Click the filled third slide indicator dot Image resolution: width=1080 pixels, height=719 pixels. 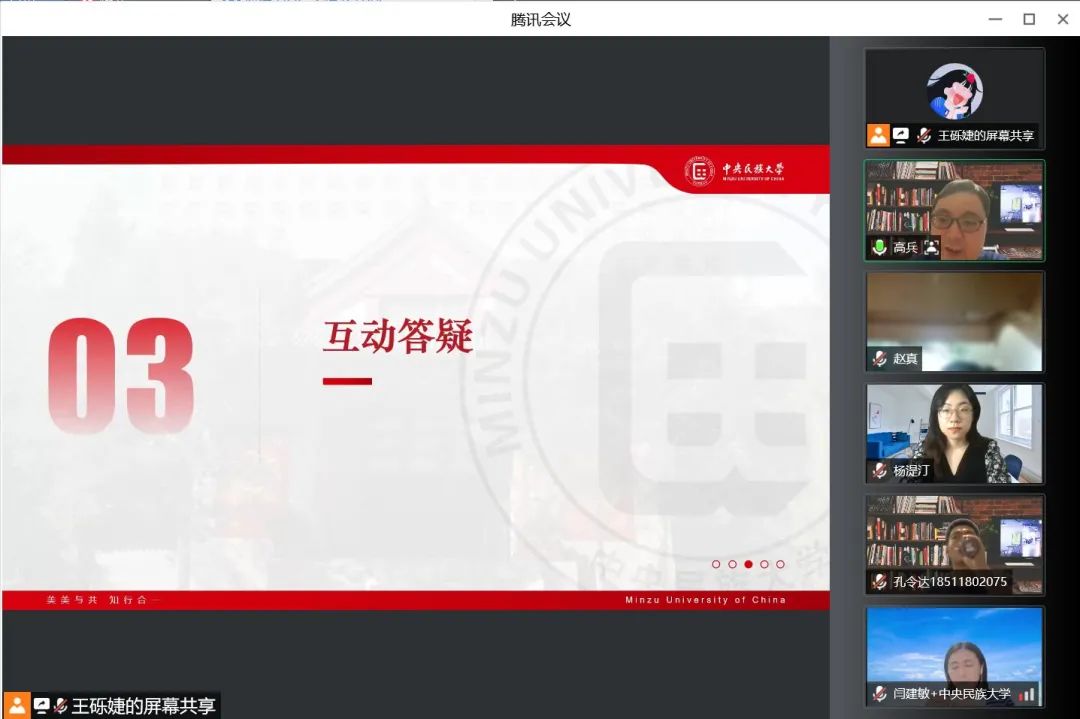(748, 564)
